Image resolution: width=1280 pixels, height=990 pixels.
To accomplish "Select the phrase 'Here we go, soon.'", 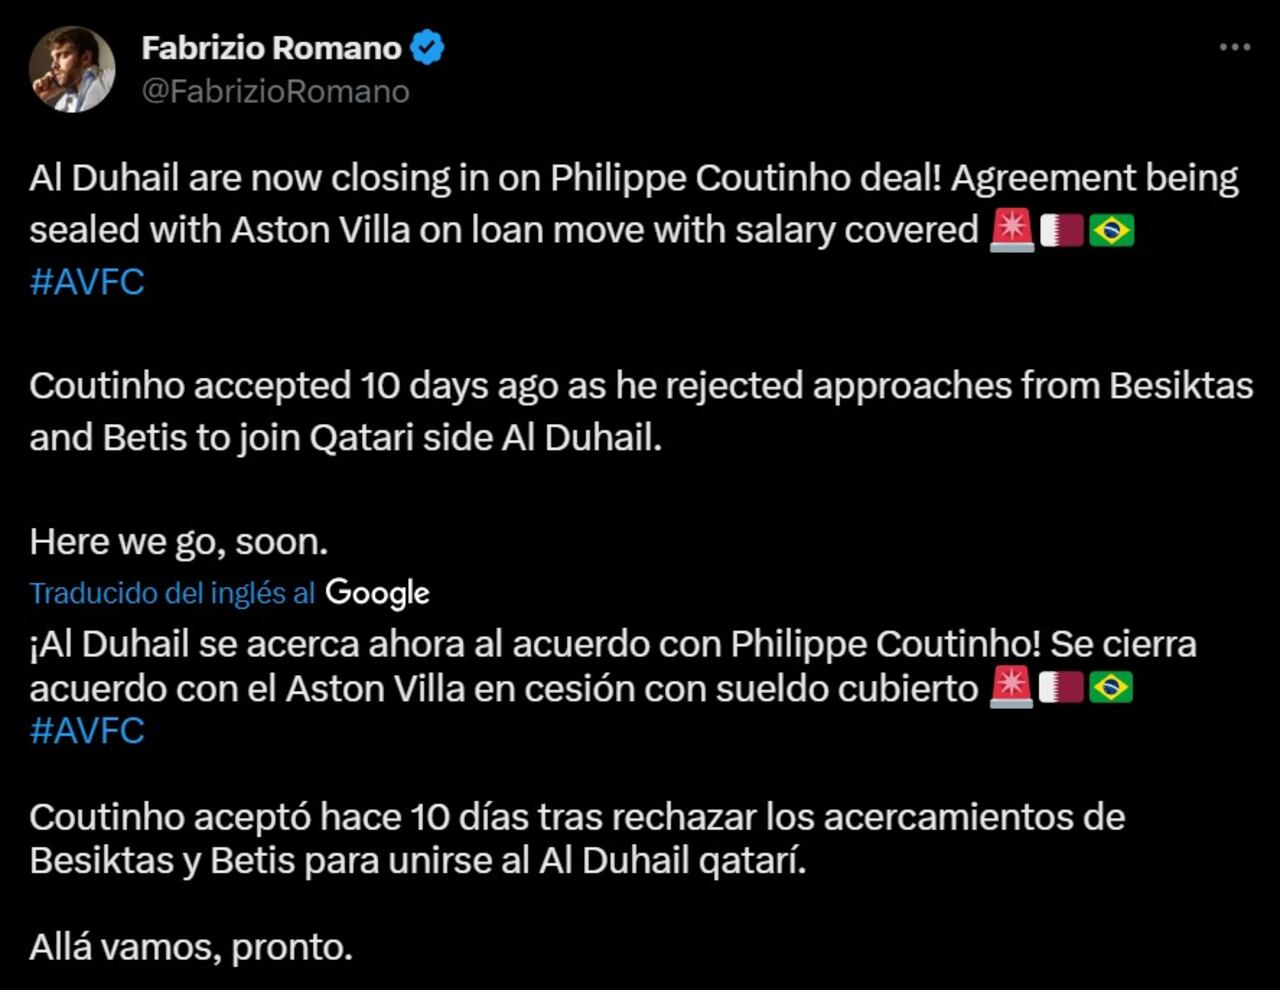I will (x=178, y=541).
